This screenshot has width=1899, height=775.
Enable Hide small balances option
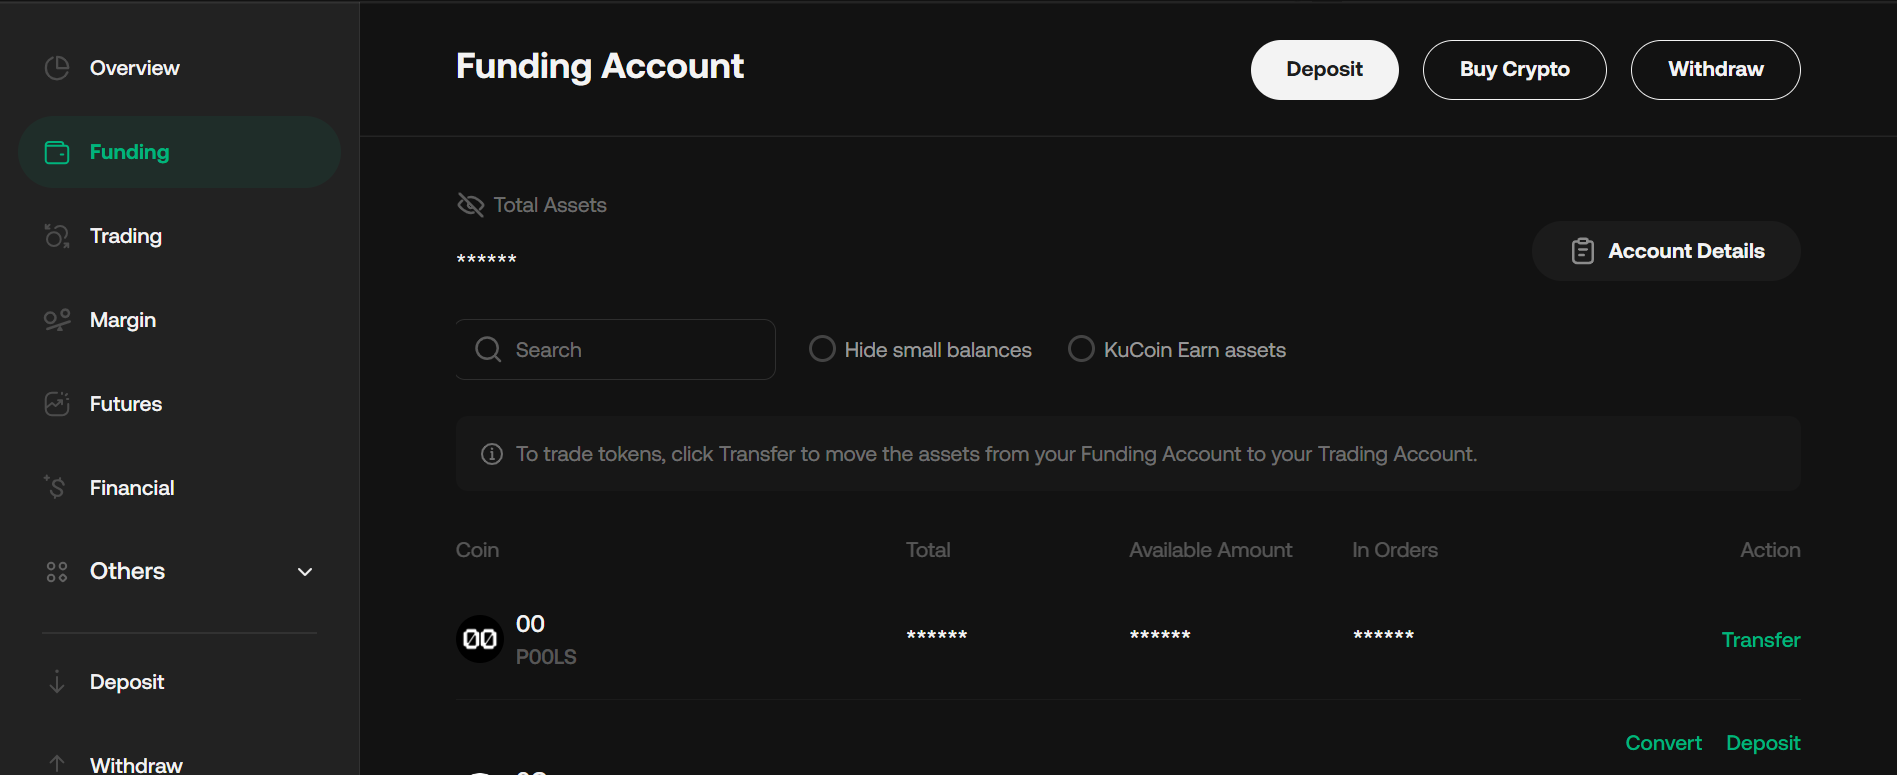tap(822, 349)
